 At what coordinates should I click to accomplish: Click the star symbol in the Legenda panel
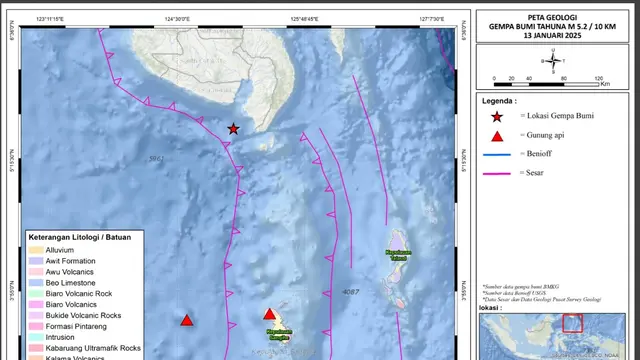point(497,117)
